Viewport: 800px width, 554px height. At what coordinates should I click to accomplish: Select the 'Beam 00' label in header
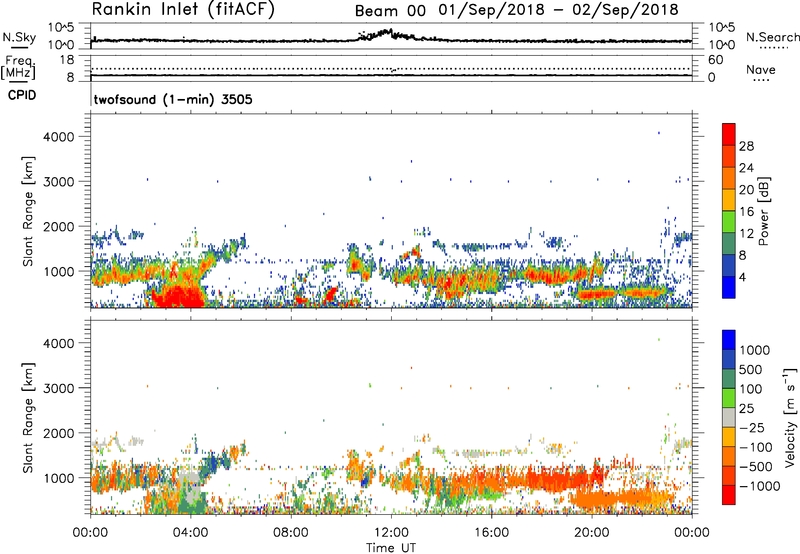coord(390,11)
